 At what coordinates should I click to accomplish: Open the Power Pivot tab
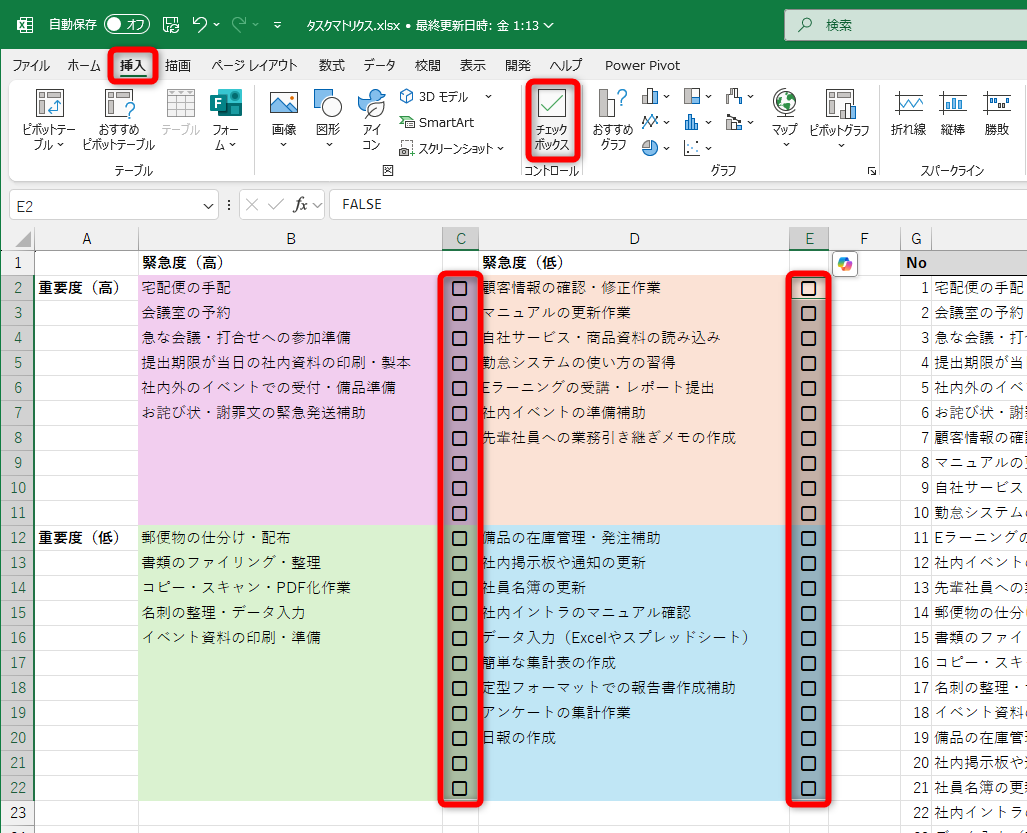pos(643,65)
